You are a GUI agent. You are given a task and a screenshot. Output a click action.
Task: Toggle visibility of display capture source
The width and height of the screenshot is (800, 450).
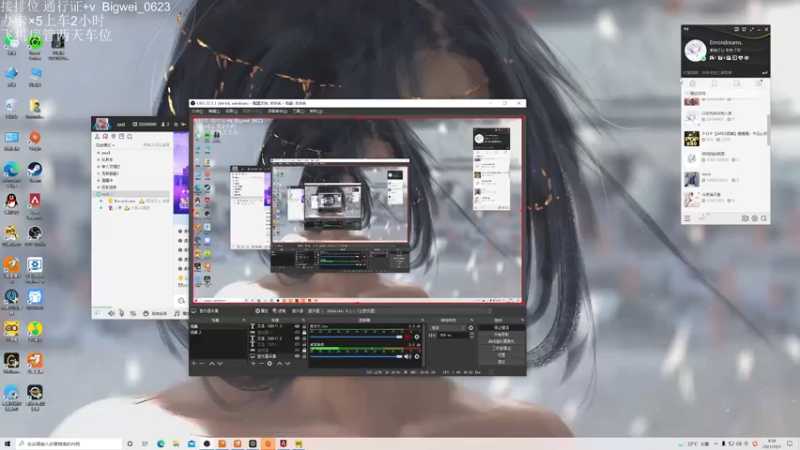point(297,356)
